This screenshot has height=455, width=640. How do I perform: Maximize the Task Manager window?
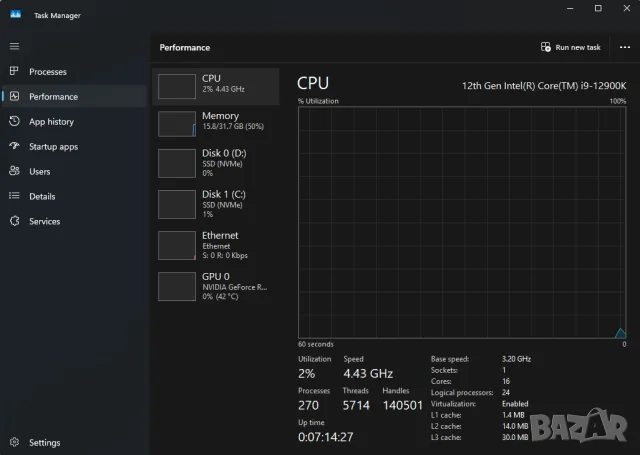[x=598, y=8]
